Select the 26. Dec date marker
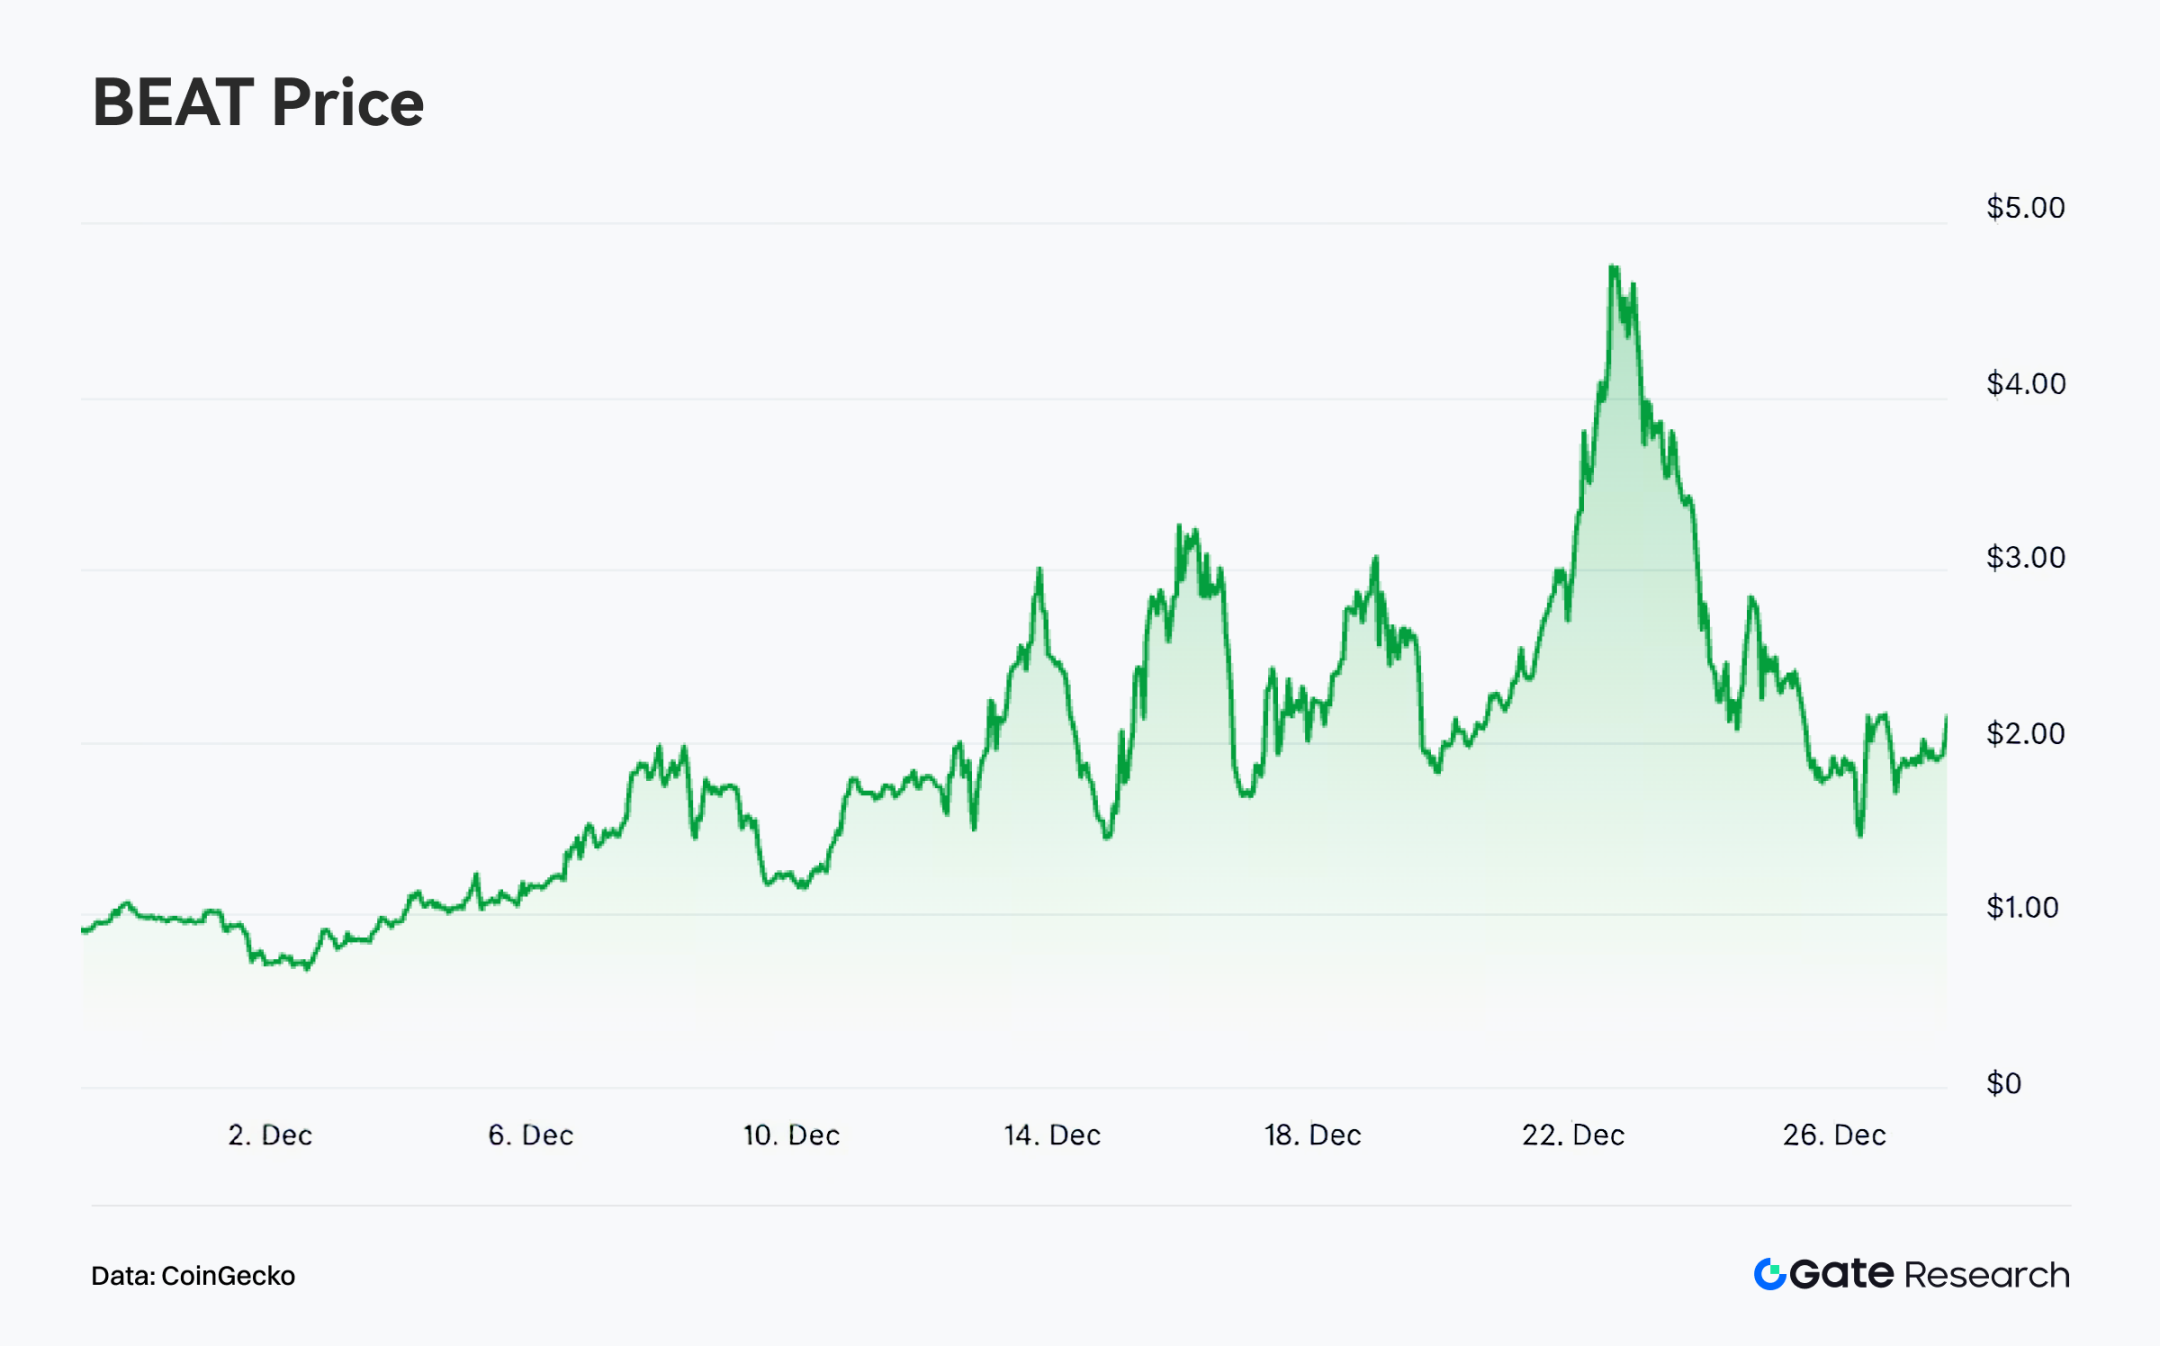 pos(1834,1135)
